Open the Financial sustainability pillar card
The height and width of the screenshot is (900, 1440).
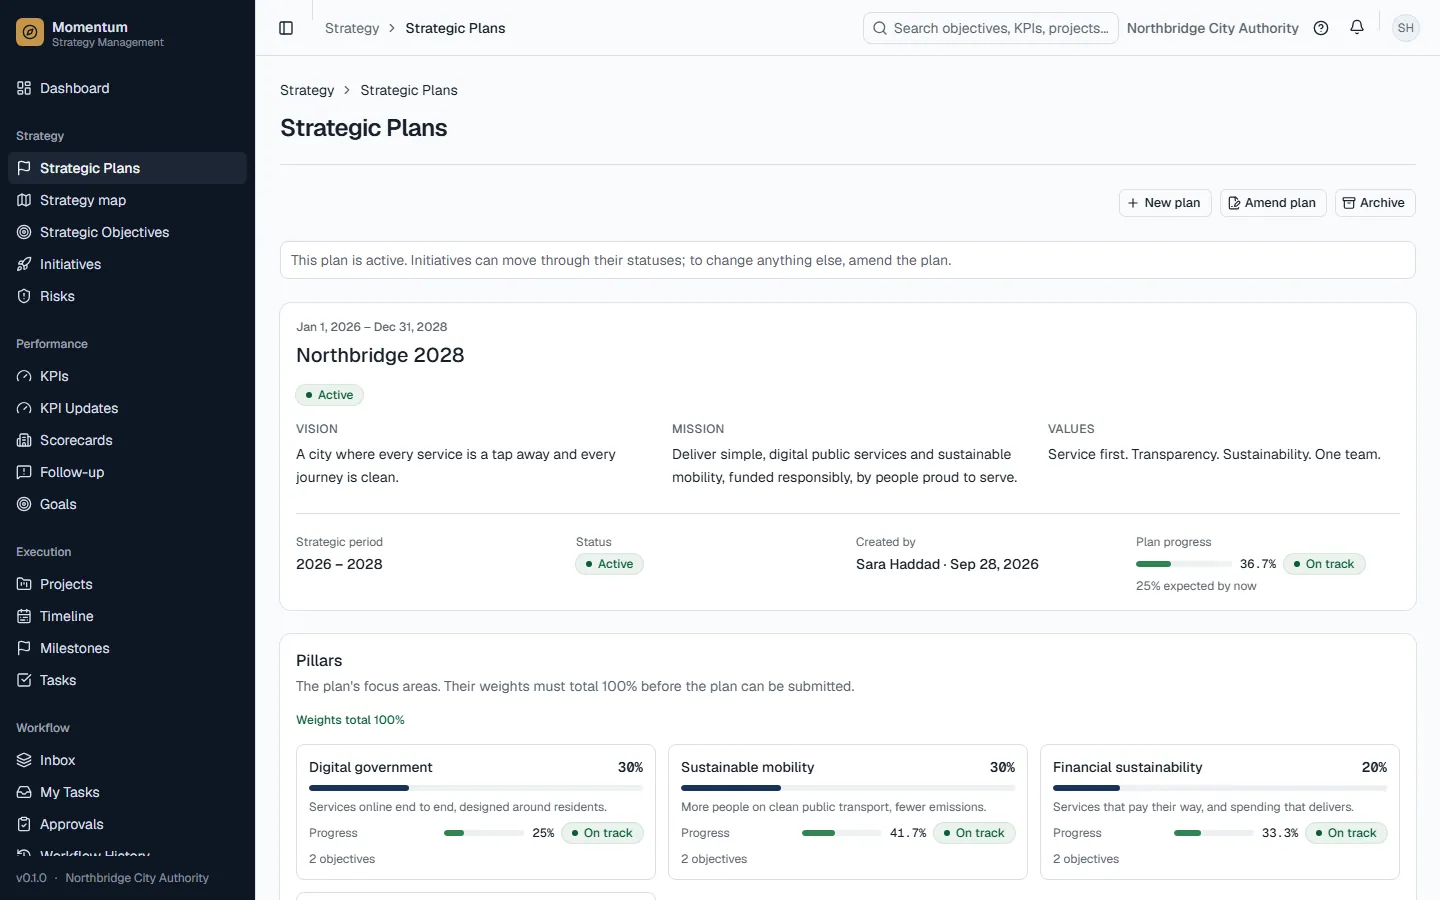1220,812
